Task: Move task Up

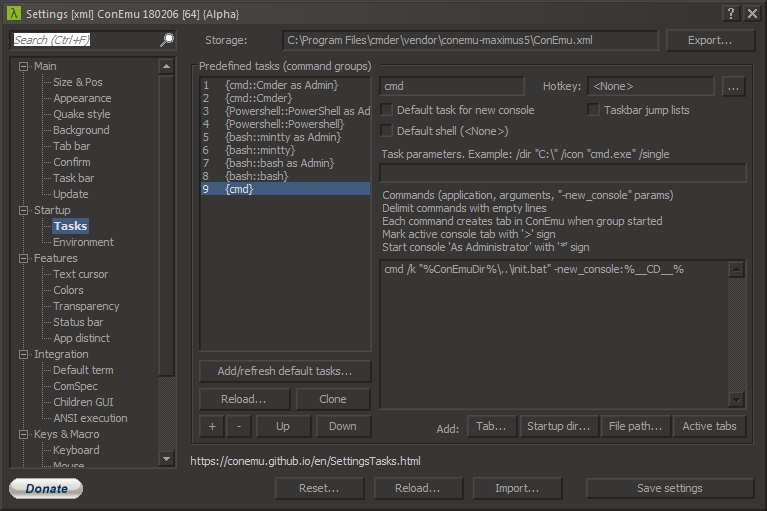Action: click(283, 426)
